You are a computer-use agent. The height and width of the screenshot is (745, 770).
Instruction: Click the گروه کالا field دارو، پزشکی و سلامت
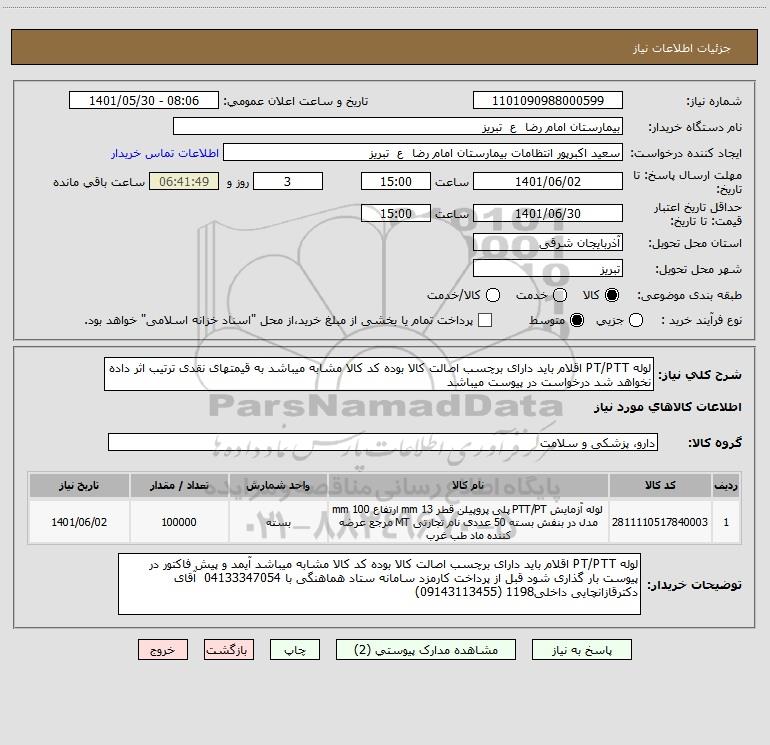click(x=383, y=442)
